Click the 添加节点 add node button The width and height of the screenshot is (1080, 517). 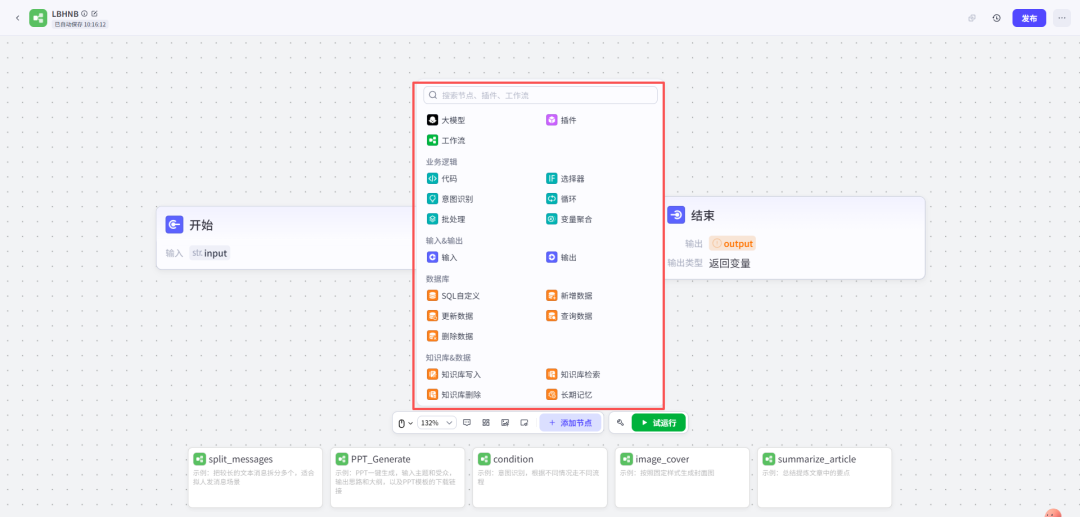coord(570,423)
